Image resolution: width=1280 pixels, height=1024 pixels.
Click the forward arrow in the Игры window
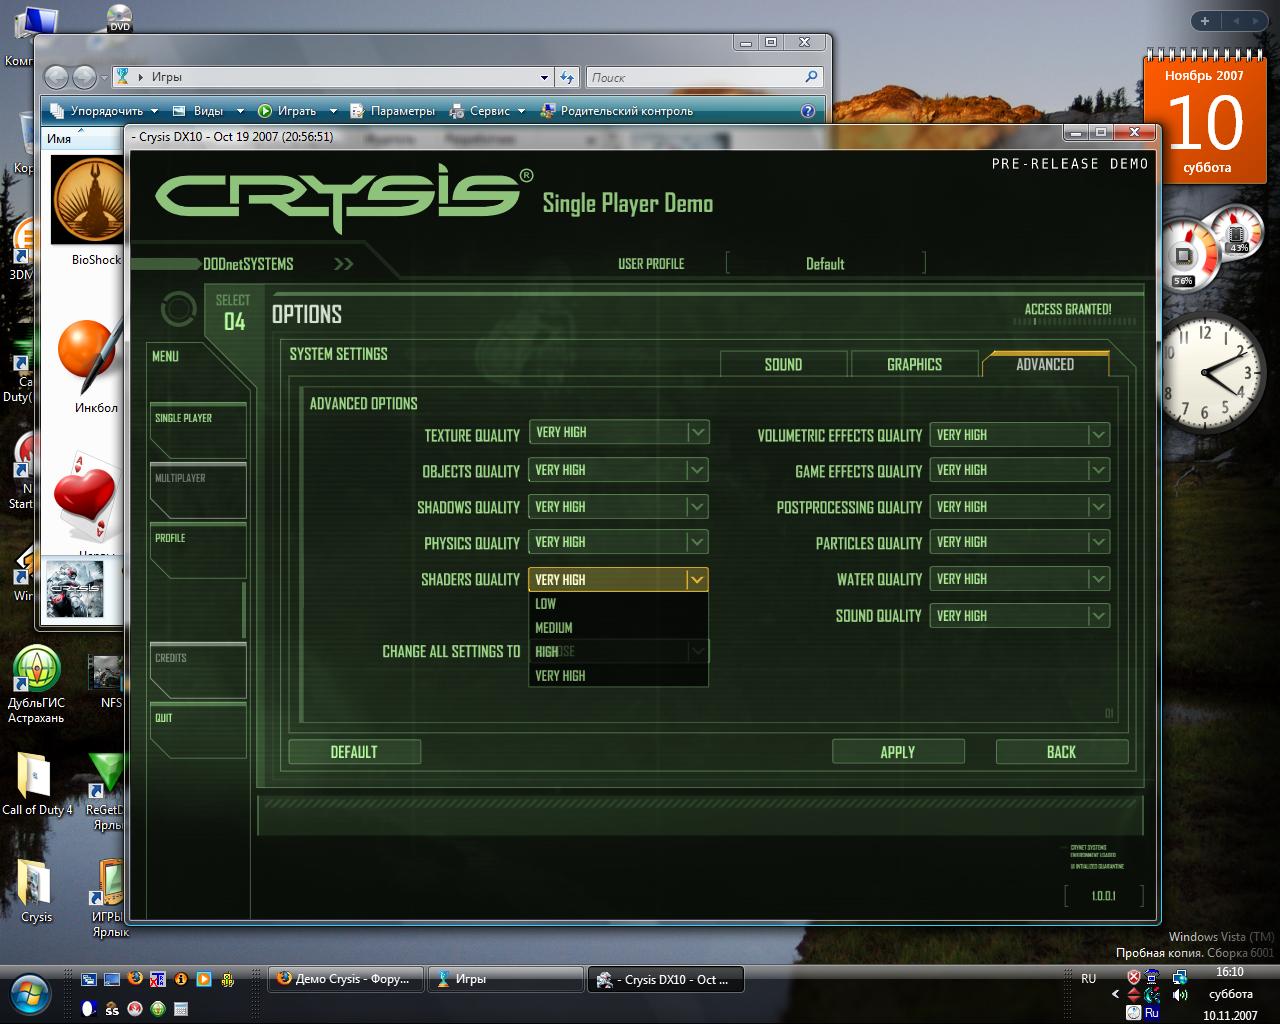[x=85, y=77]
